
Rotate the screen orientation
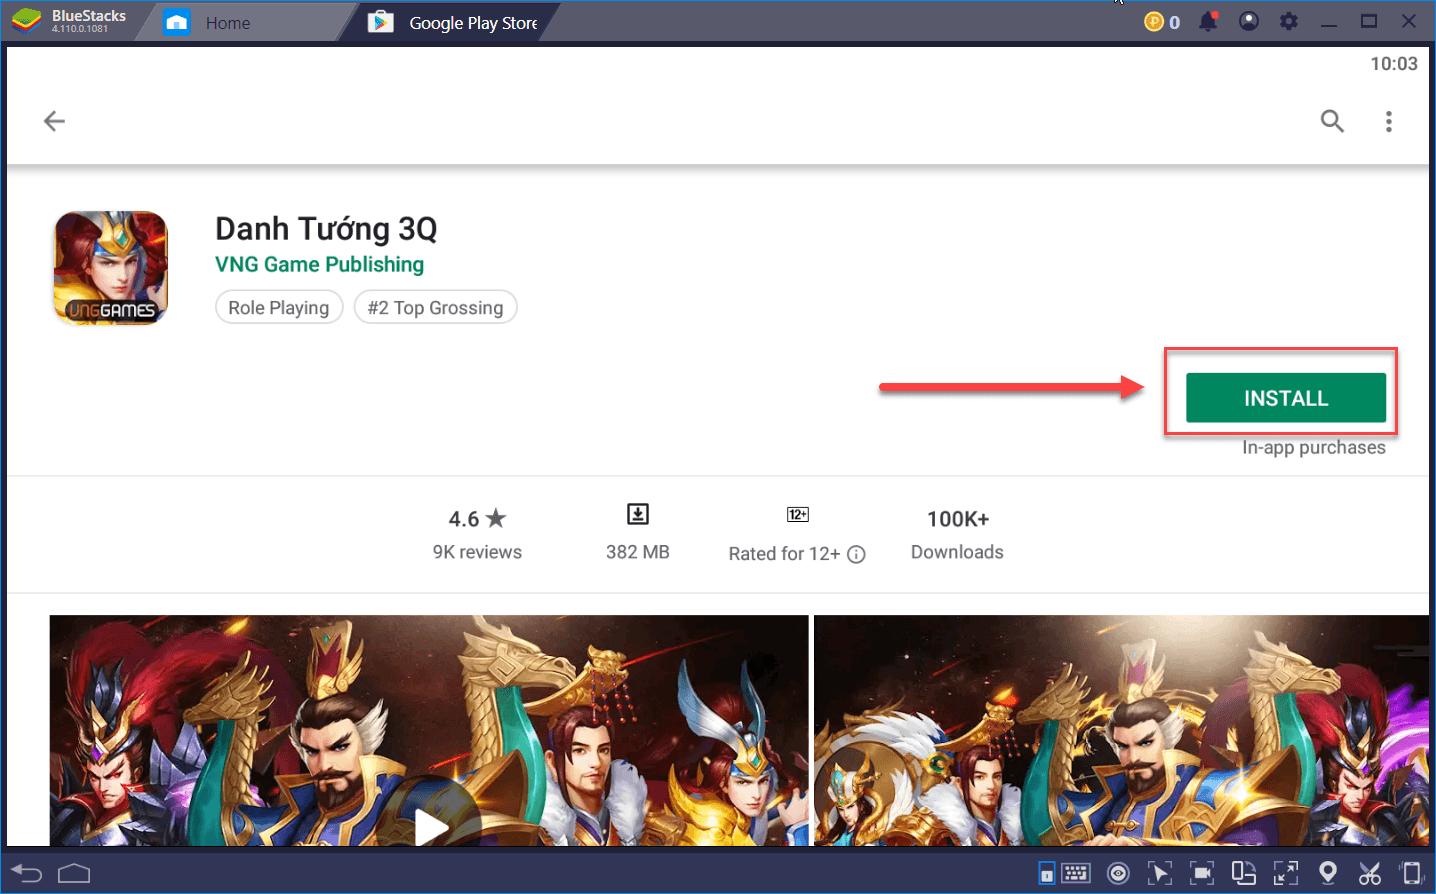(1243, 873)
